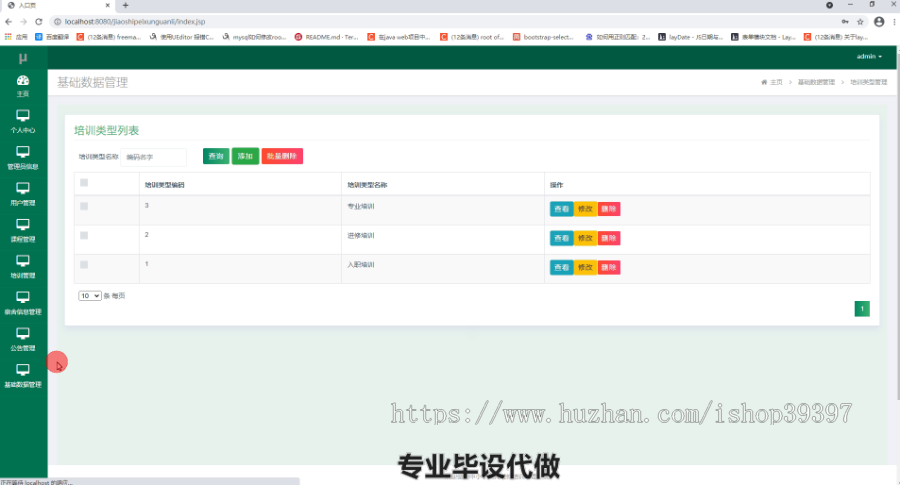The width and height of the screenshot is (900, 485).
Task: Open 培训管理 in the sidebar
Action: point(23,266)
